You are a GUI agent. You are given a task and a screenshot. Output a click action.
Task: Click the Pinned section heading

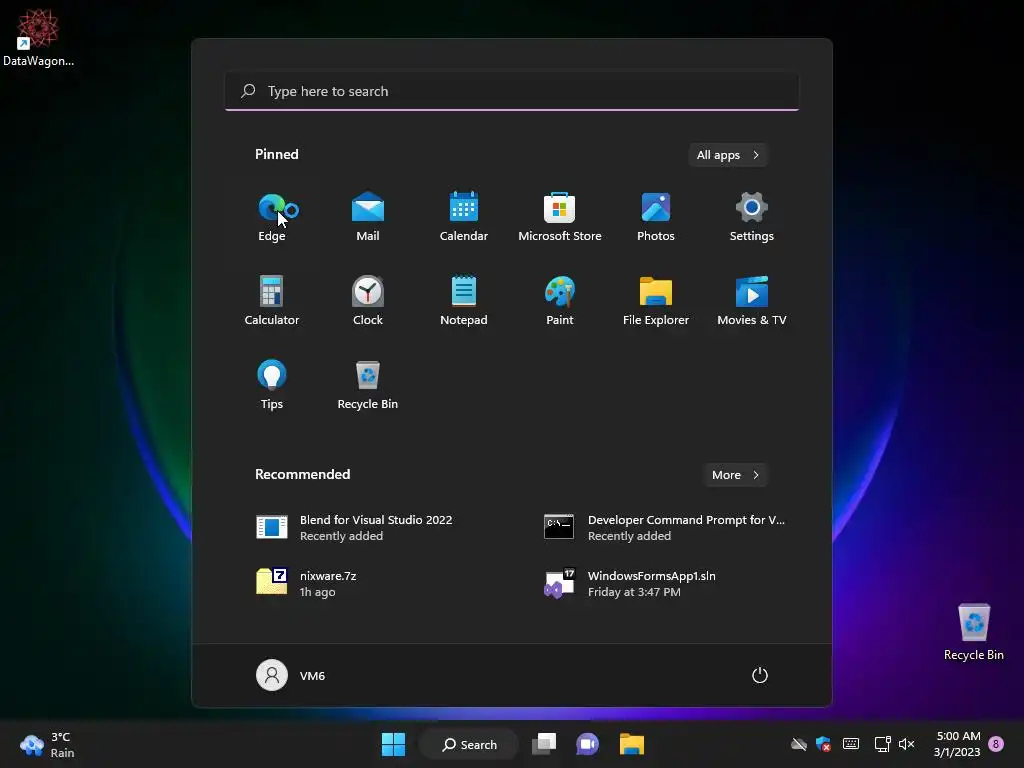point(277,154)
